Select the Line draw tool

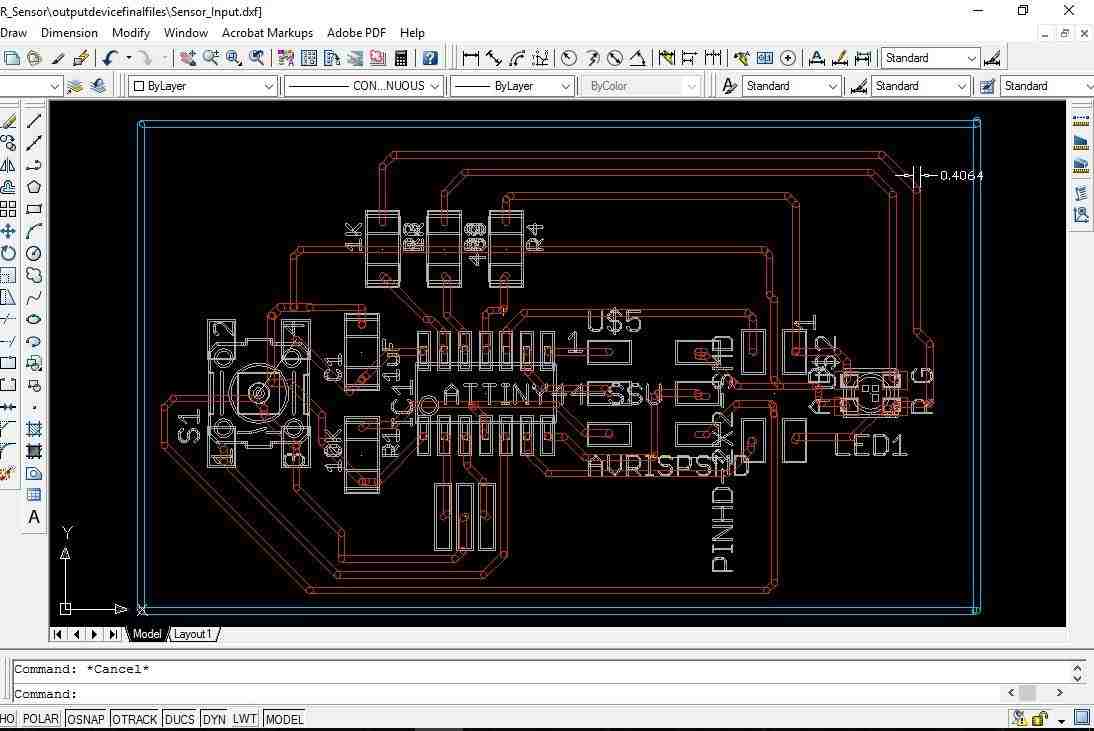pos(33,121)
